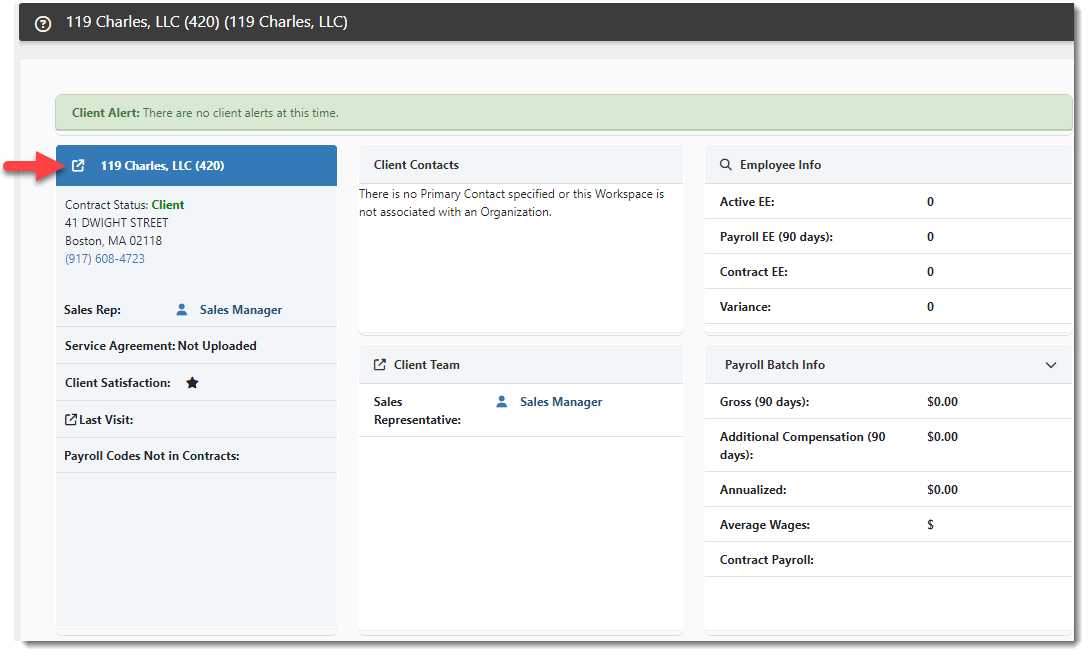Click the Sales Representative label
1089x656 pixels.
417,410
